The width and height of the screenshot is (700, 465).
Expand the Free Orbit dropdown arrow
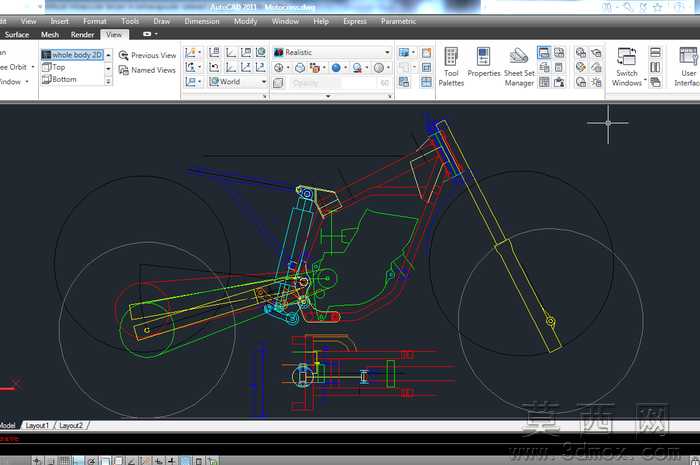click(x=33, y=67)
